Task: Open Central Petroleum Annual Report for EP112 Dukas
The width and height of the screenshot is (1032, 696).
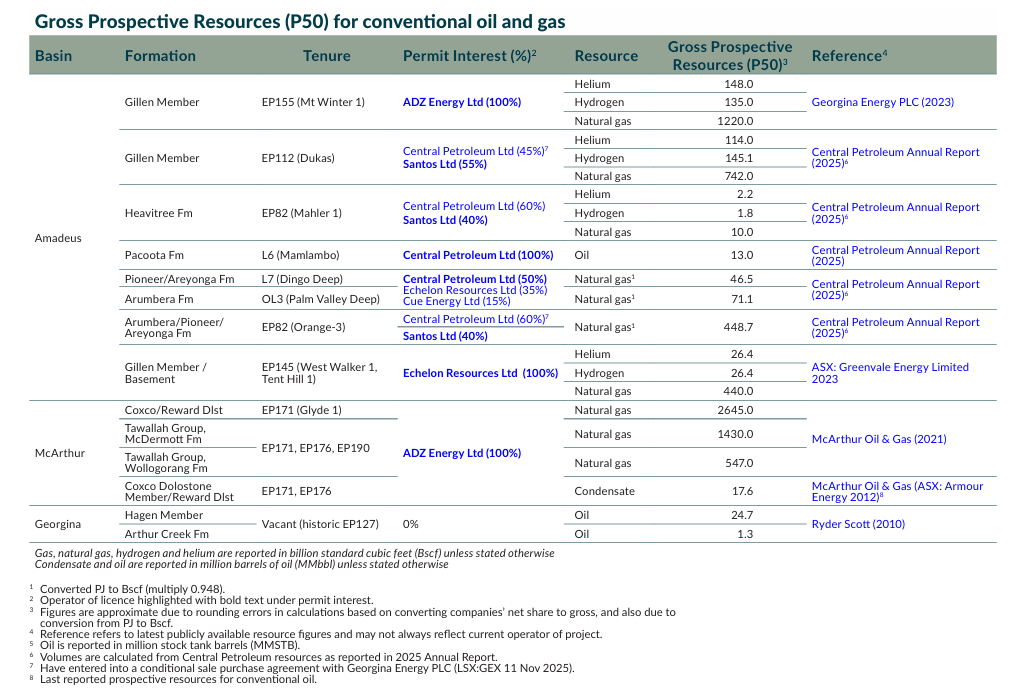Action: 895,157
